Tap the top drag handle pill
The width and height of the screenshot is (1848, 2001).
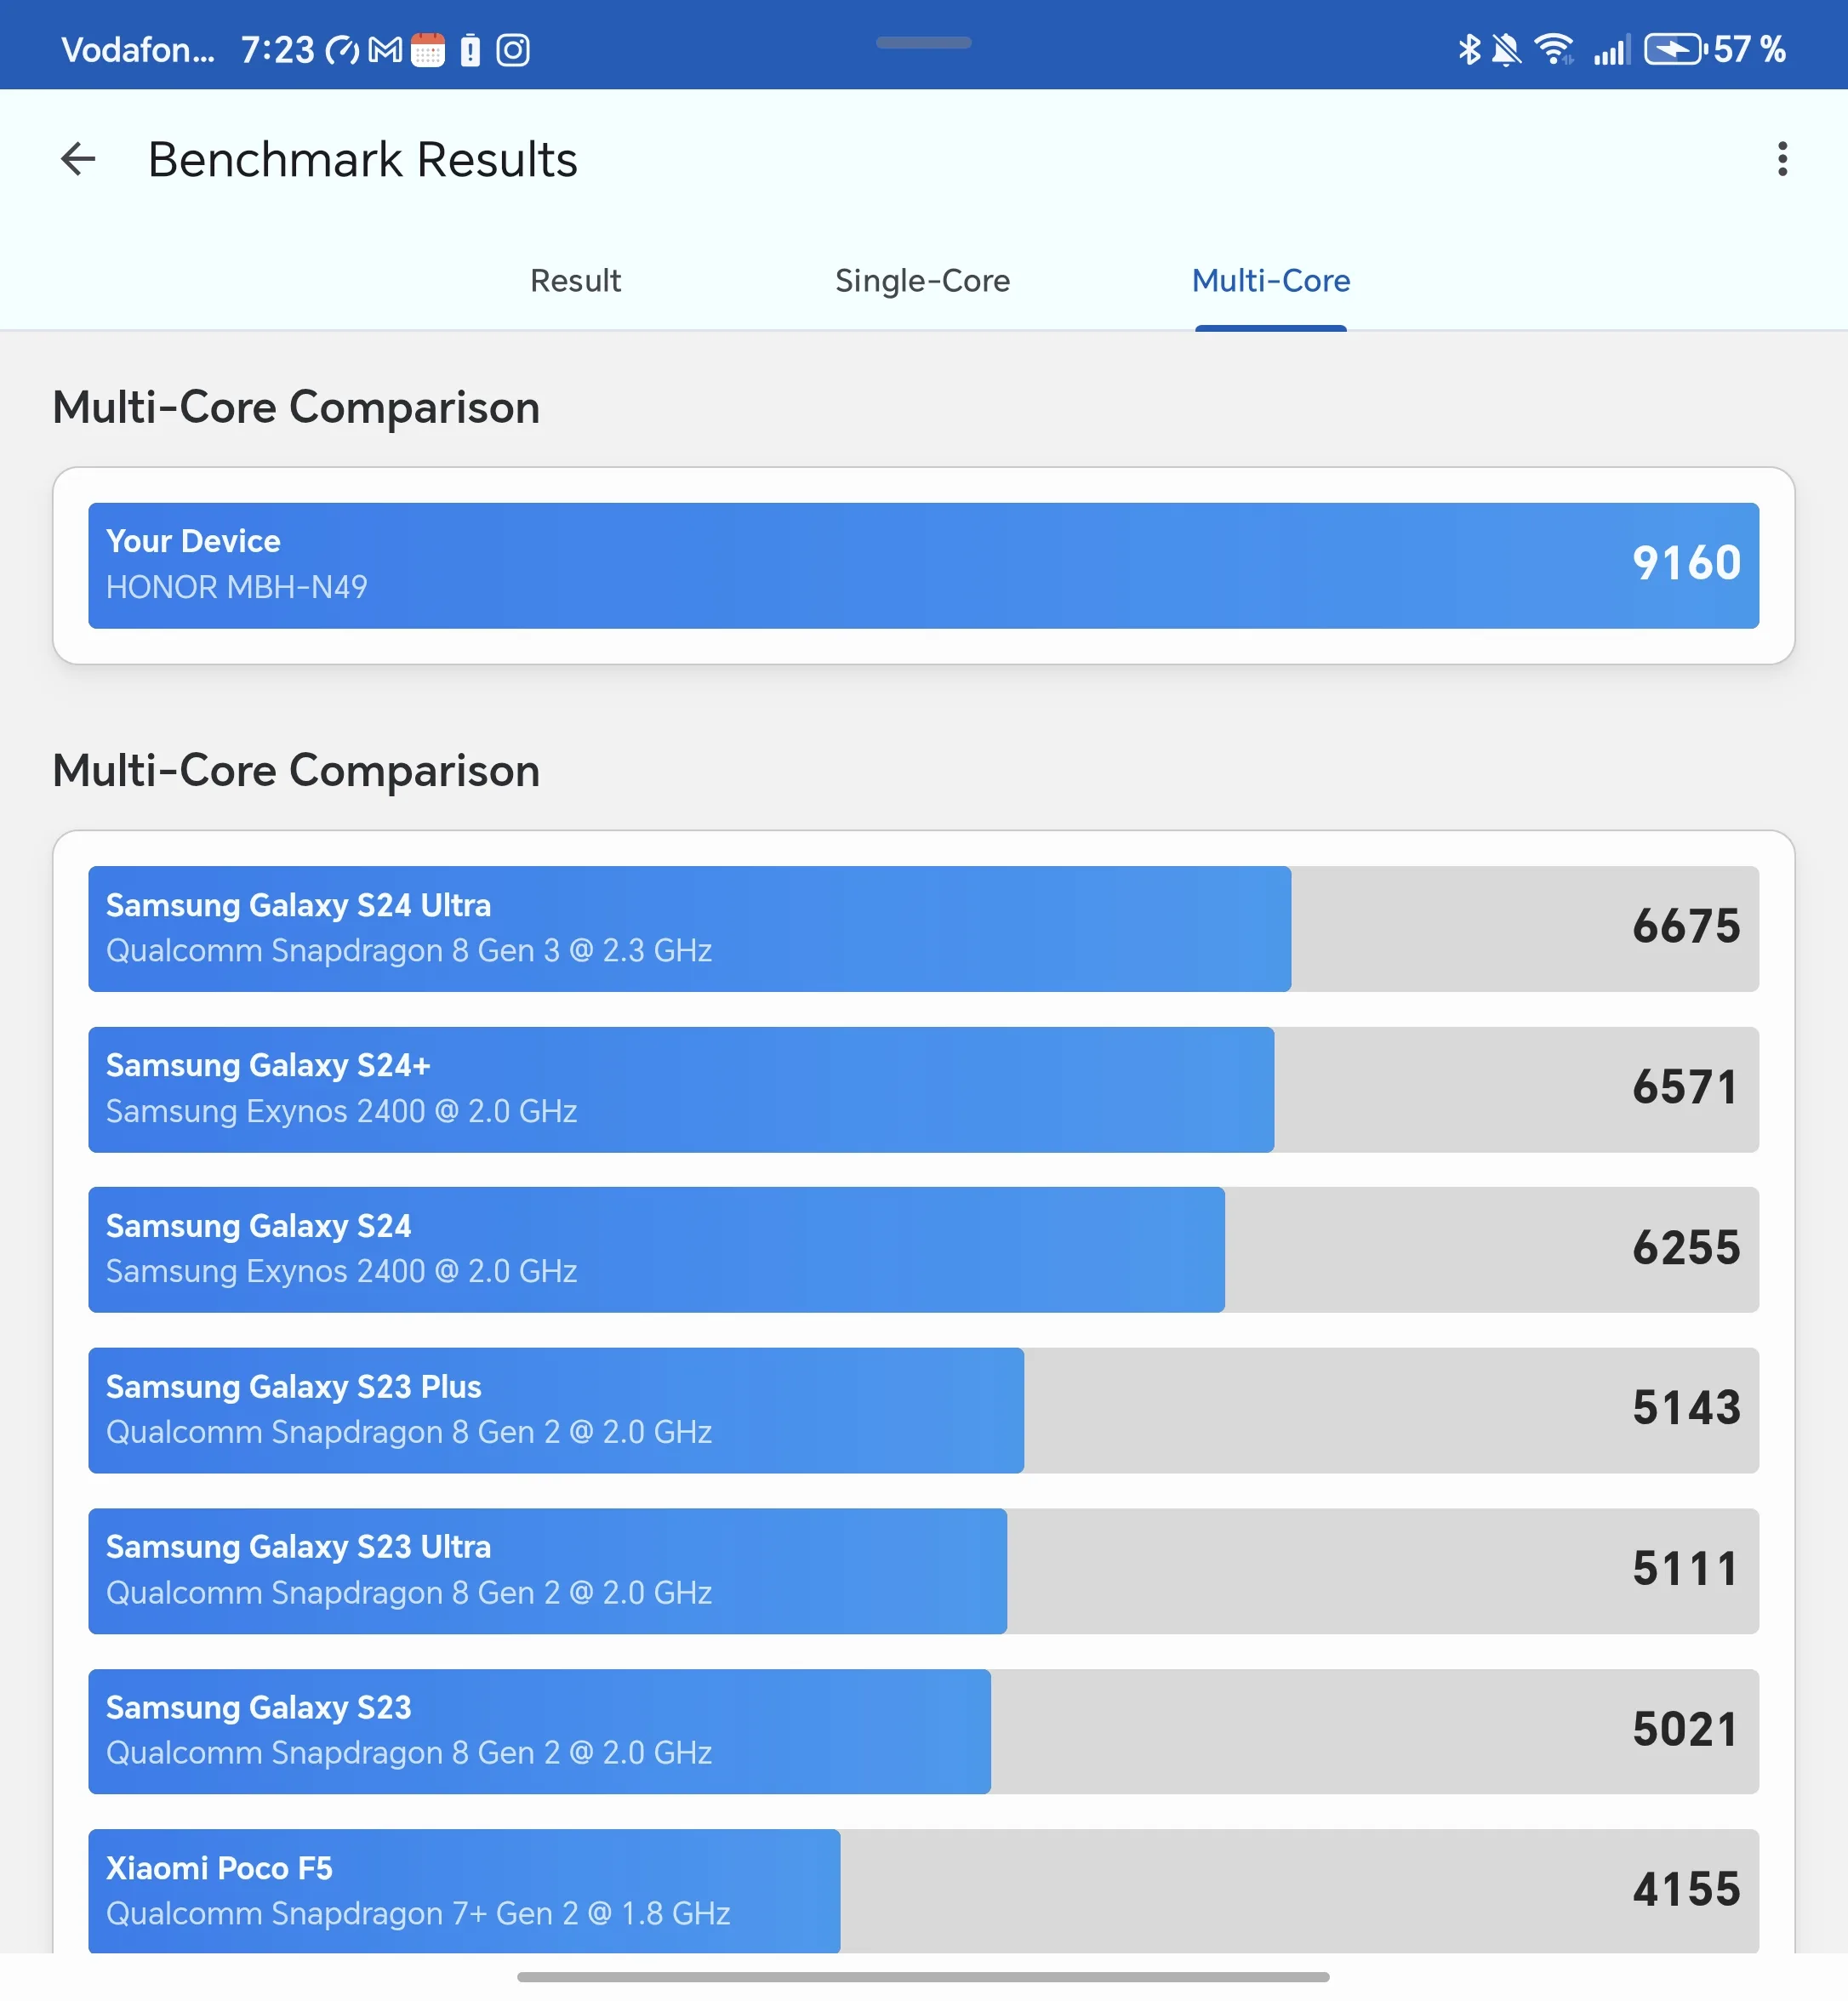(923, 43)
